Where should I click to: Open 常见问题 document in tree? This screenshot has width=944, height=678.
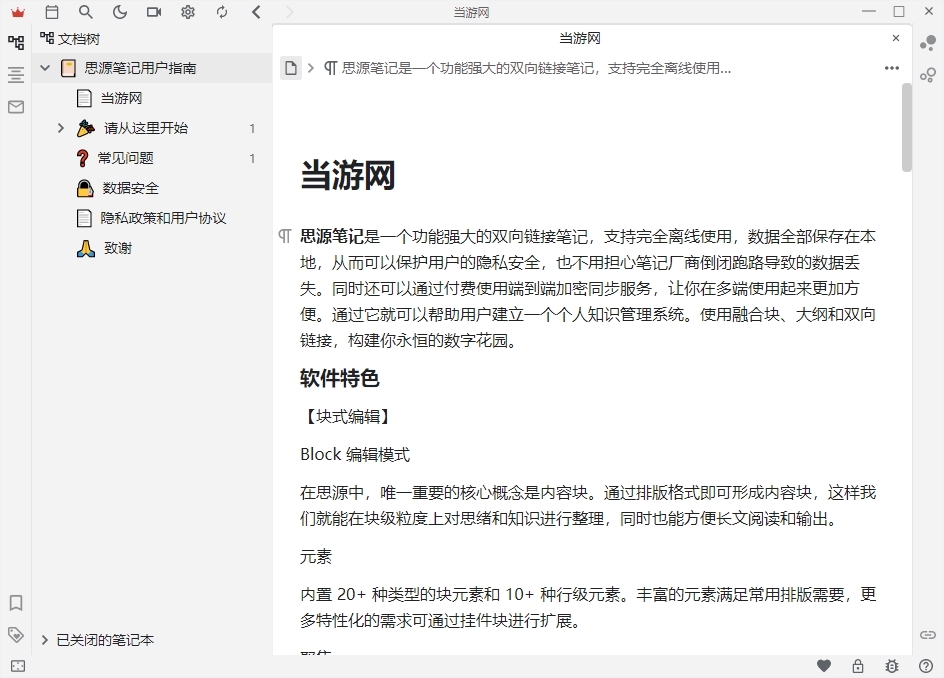[125, 158]
